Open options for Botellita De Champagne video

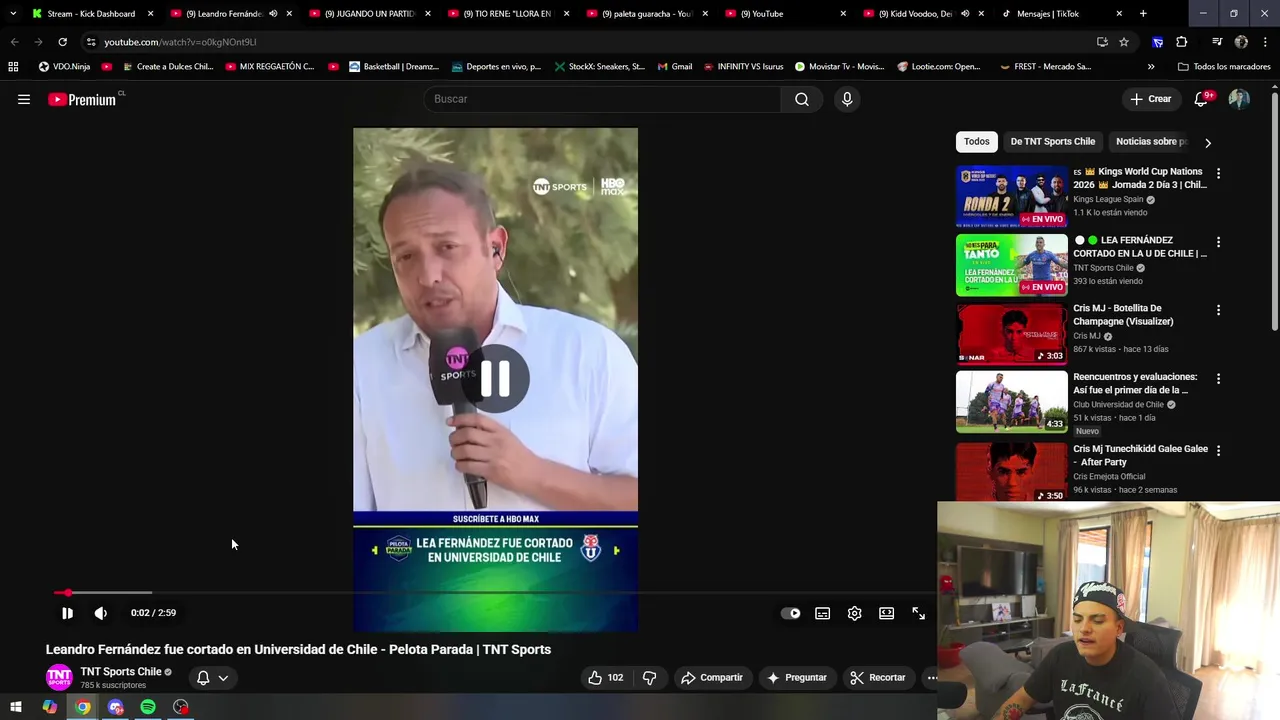1218,310
